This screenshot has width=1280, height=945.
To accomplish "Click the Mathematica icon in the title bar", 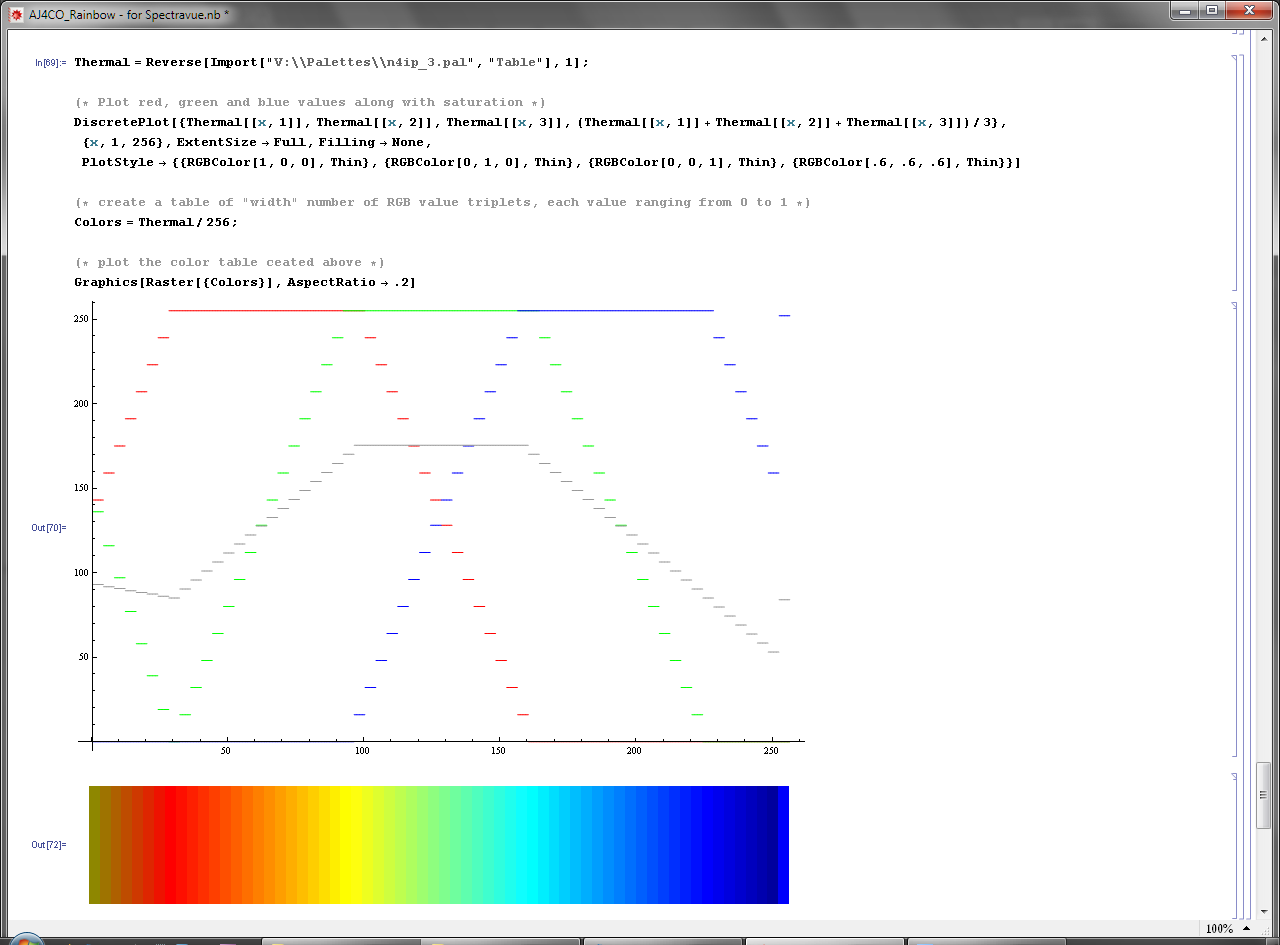I will coord(15,14).
